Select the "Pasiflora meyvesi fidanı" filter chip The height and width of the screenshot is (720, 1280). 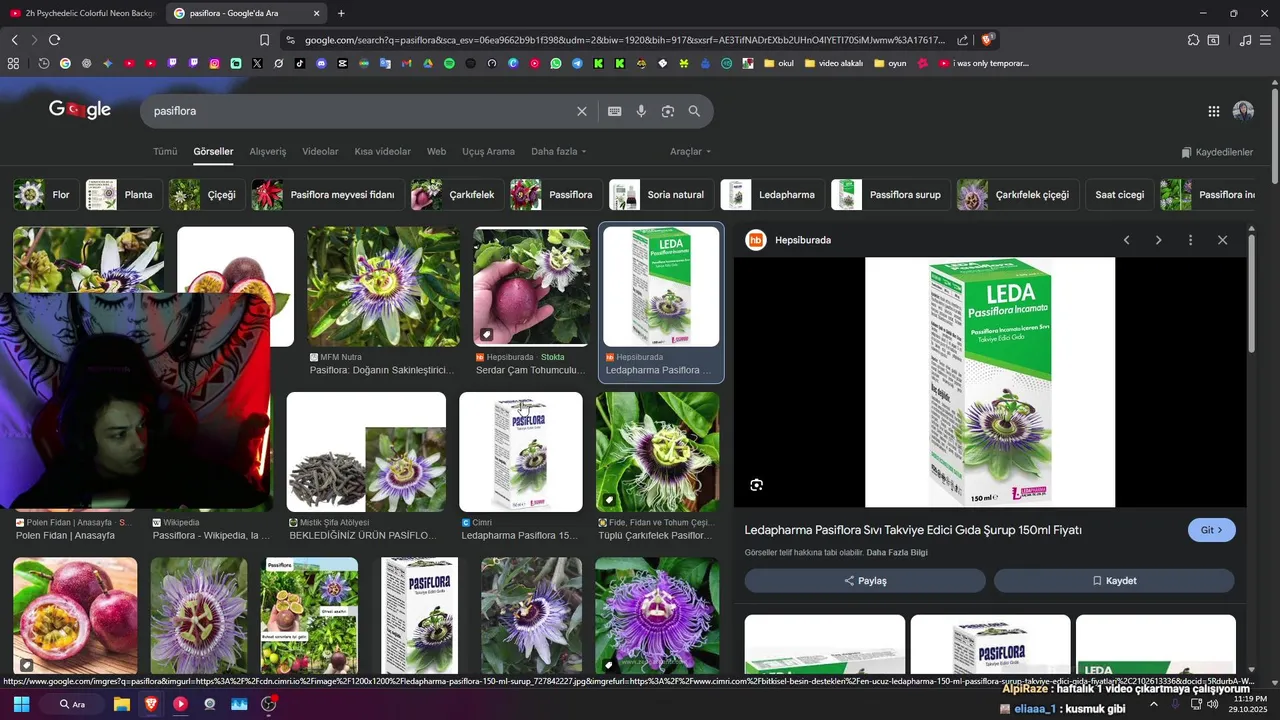pos(328,195)
